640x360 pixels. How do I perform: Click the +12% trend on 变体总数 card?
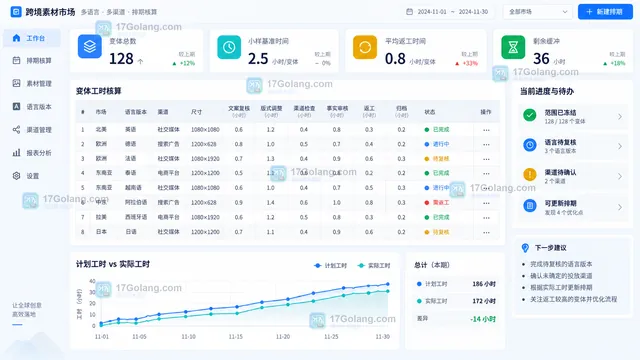(x=184, y=63)
